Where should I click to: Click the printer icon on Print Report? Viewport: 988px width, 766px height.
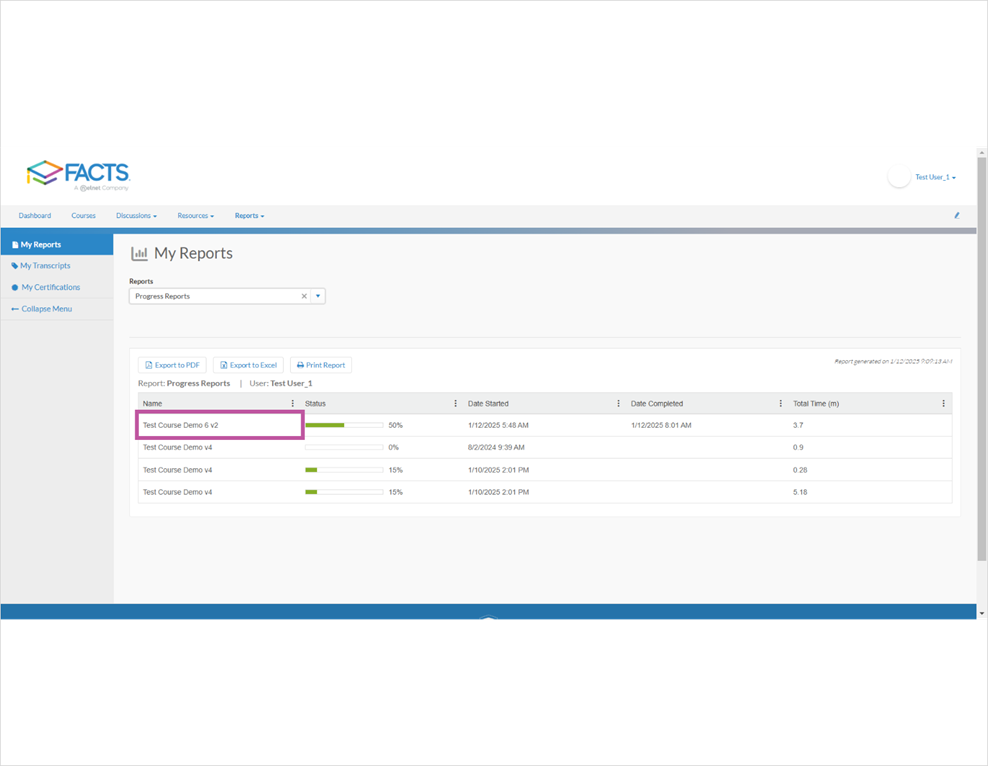click(300, 364)
